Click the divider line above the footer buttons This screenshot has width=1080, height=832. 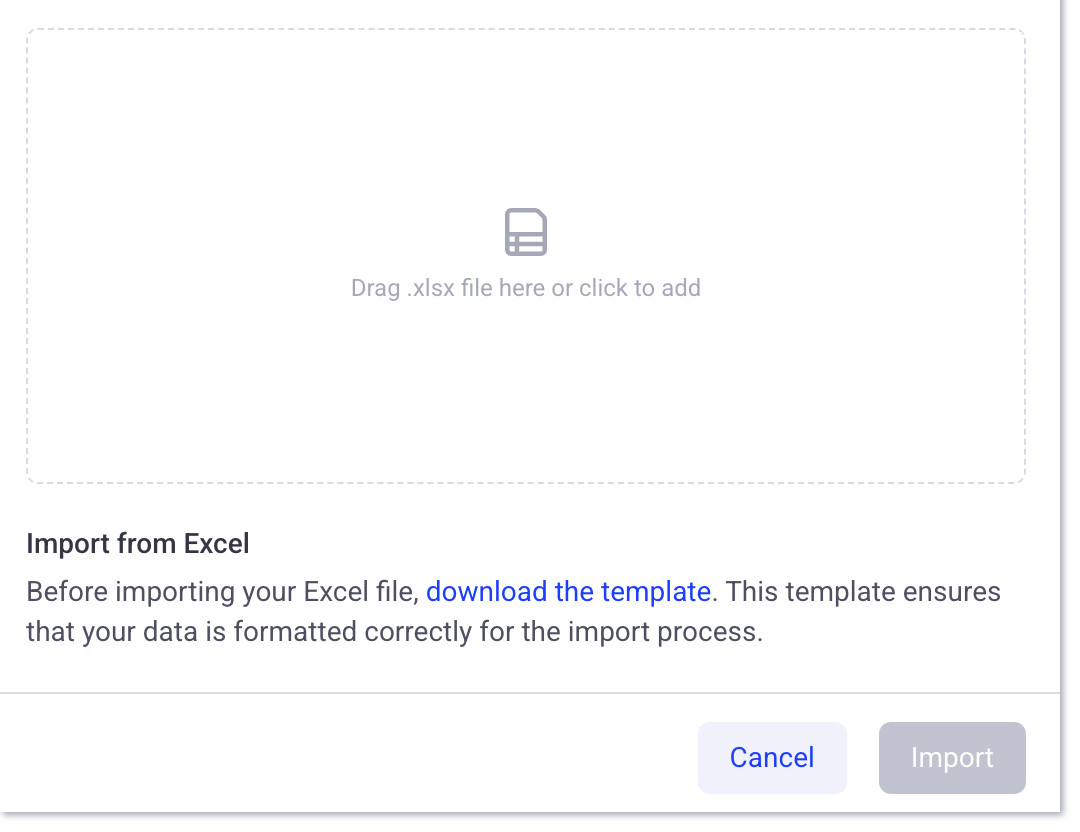(x=530, y=693)
